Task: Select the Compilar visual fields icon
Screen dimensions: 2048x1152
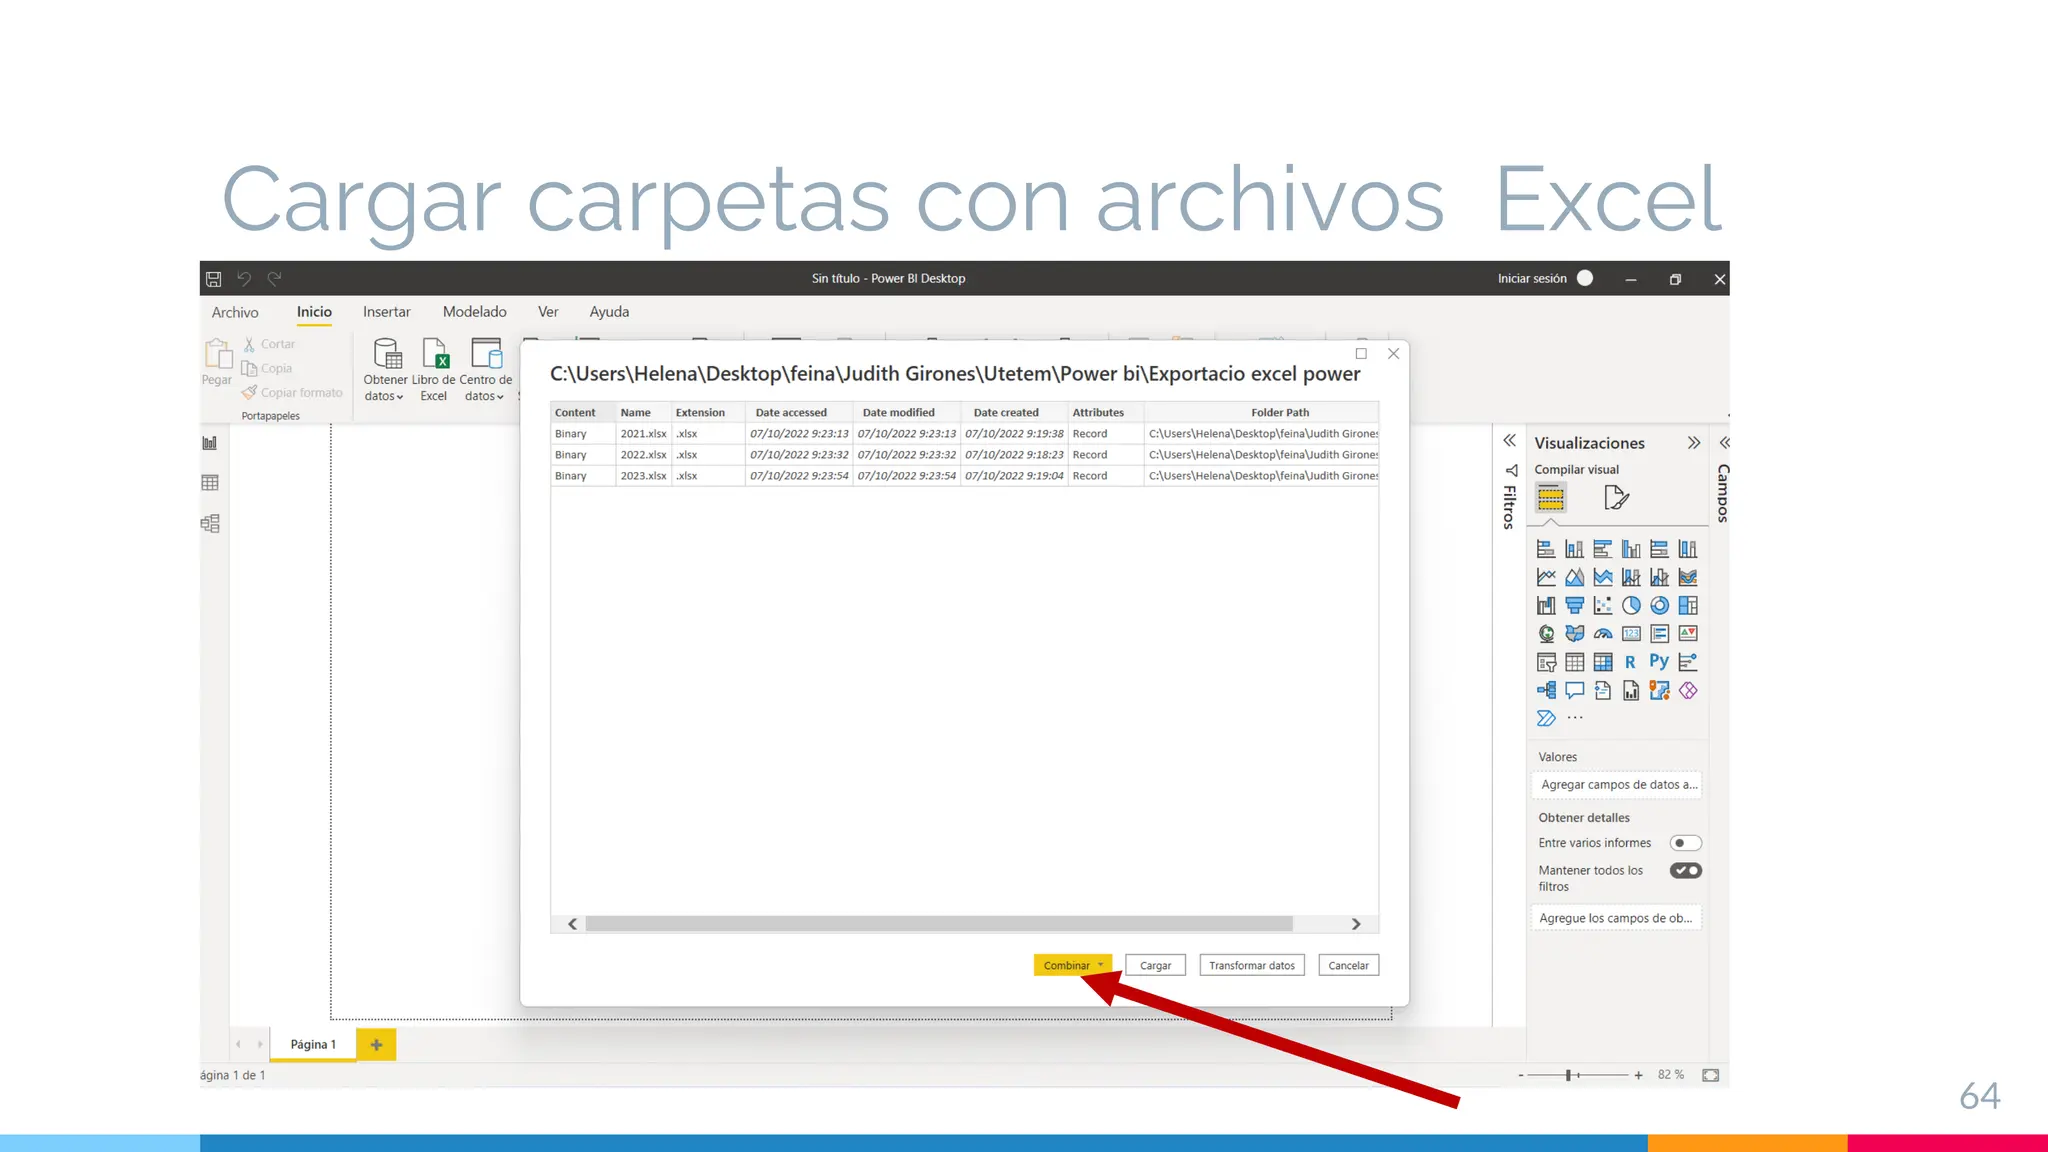Action: pos(1551,497)
